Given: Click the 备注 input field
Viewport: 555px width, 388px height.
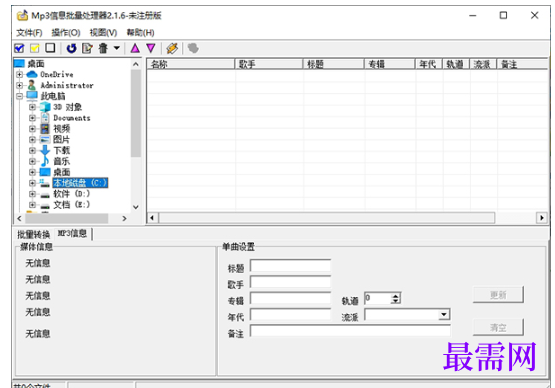Looking at the screenshot, I should tap(350, 331).
